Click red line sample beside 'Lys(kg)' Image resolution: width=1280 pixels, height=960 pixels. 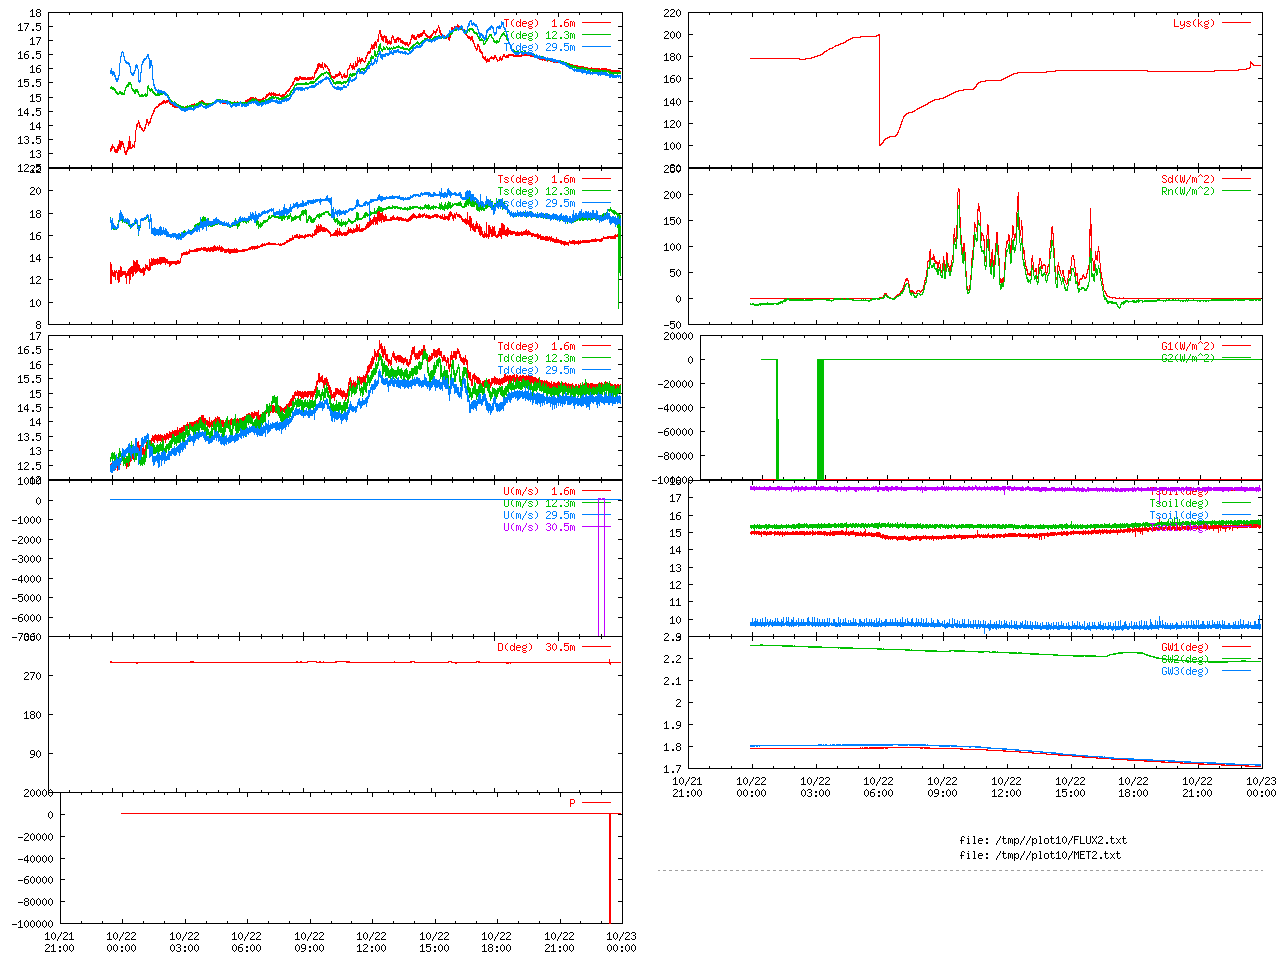[1236, 23]
